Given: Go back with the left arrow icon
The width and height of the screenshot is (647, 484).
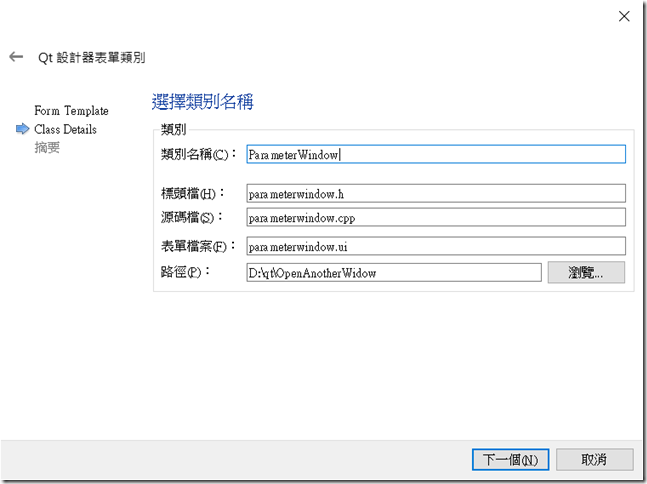Looking at the screenshot, I should pyautogui.click(x=16, y=57).
